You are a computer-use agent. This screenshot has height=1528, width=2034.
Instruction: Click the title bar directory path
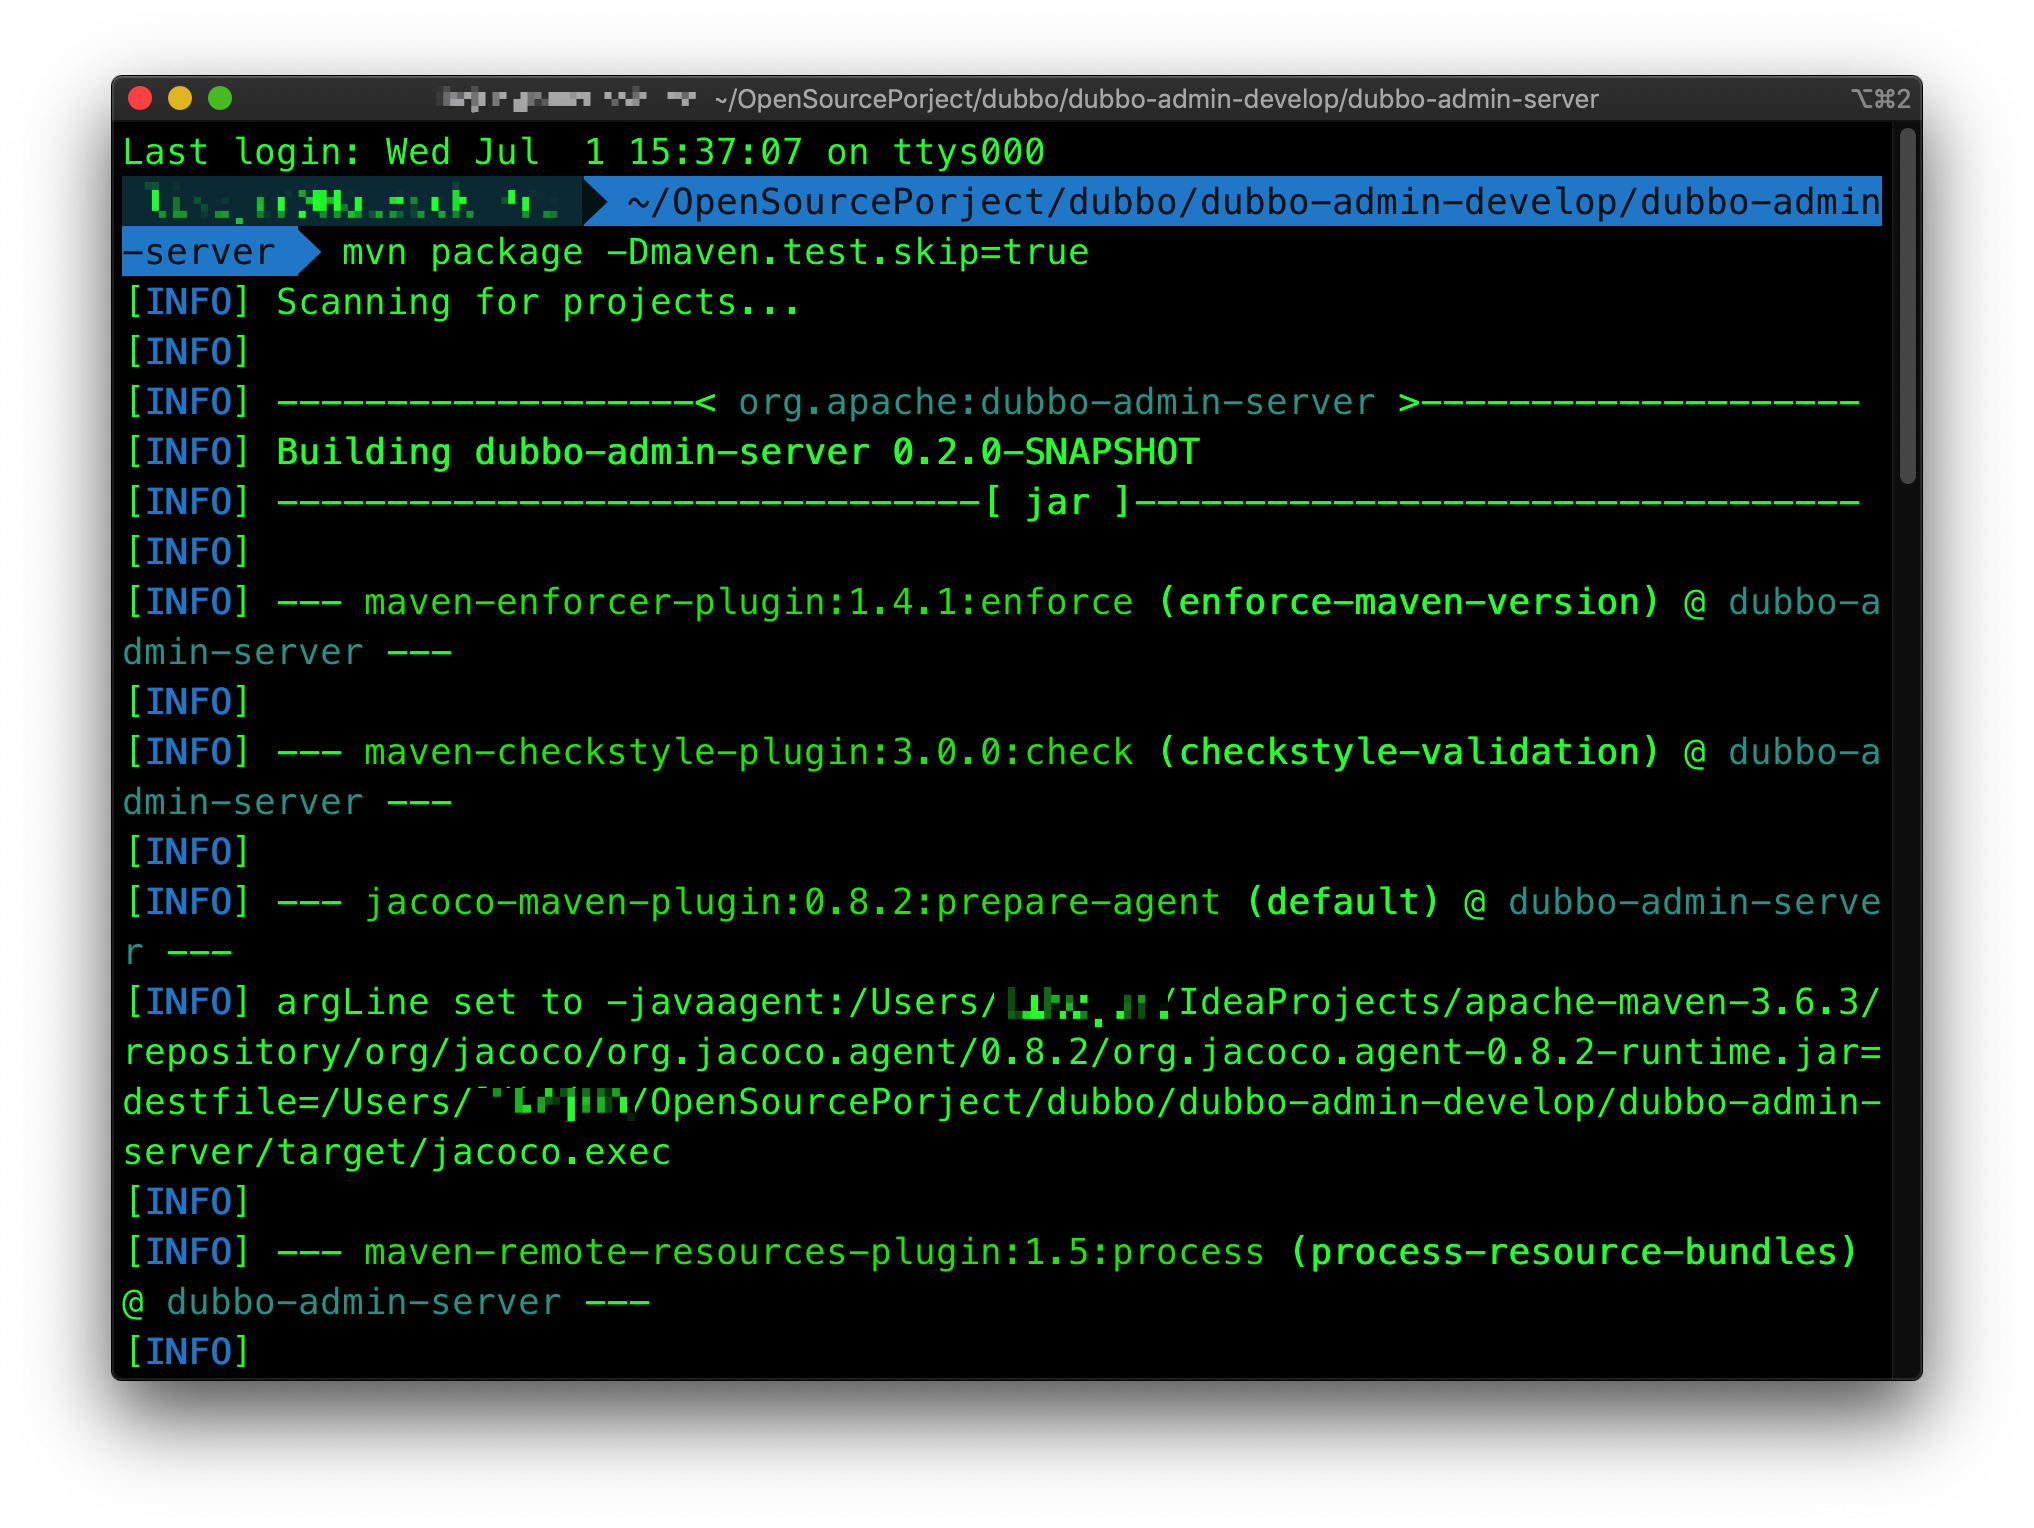point(1156,99)
